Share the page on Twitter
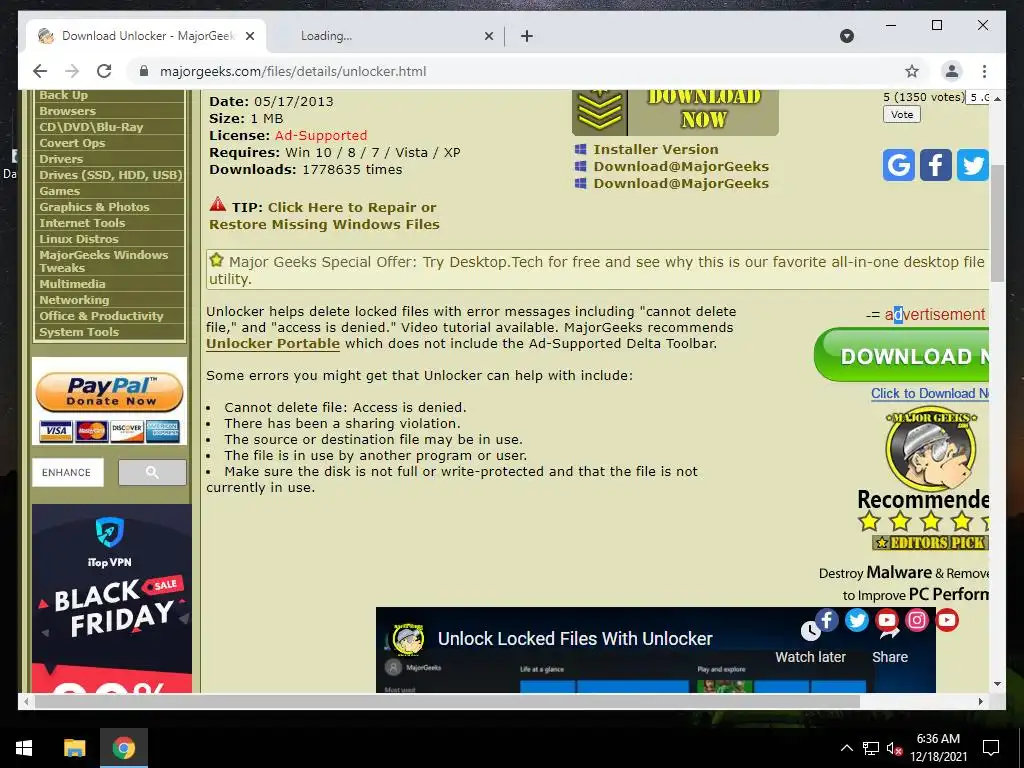Screen dimensions: 1024x768 tap(972, 165)
